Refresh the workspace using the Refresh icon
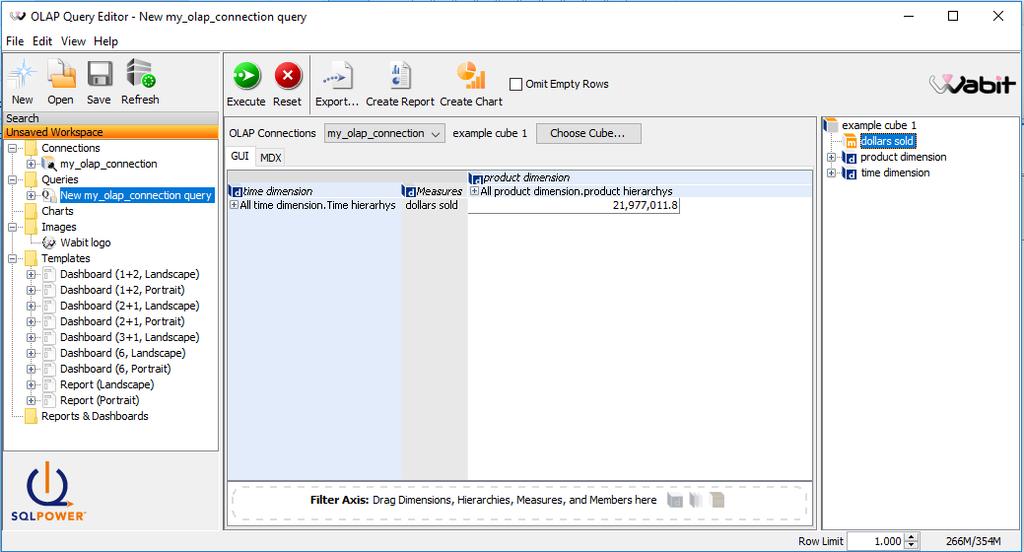The height and width of the screenshot is (552, 1024). [140, 73]
